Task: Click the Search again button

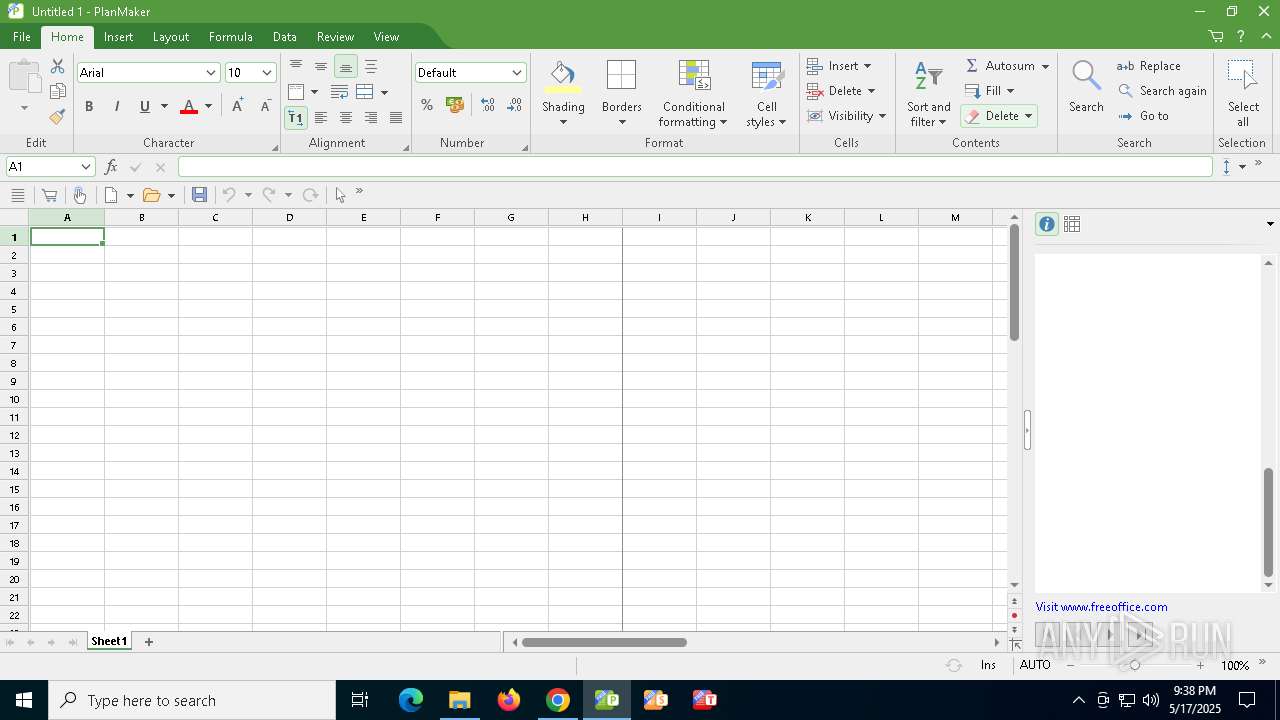Action: click(x=1162, y=91)
